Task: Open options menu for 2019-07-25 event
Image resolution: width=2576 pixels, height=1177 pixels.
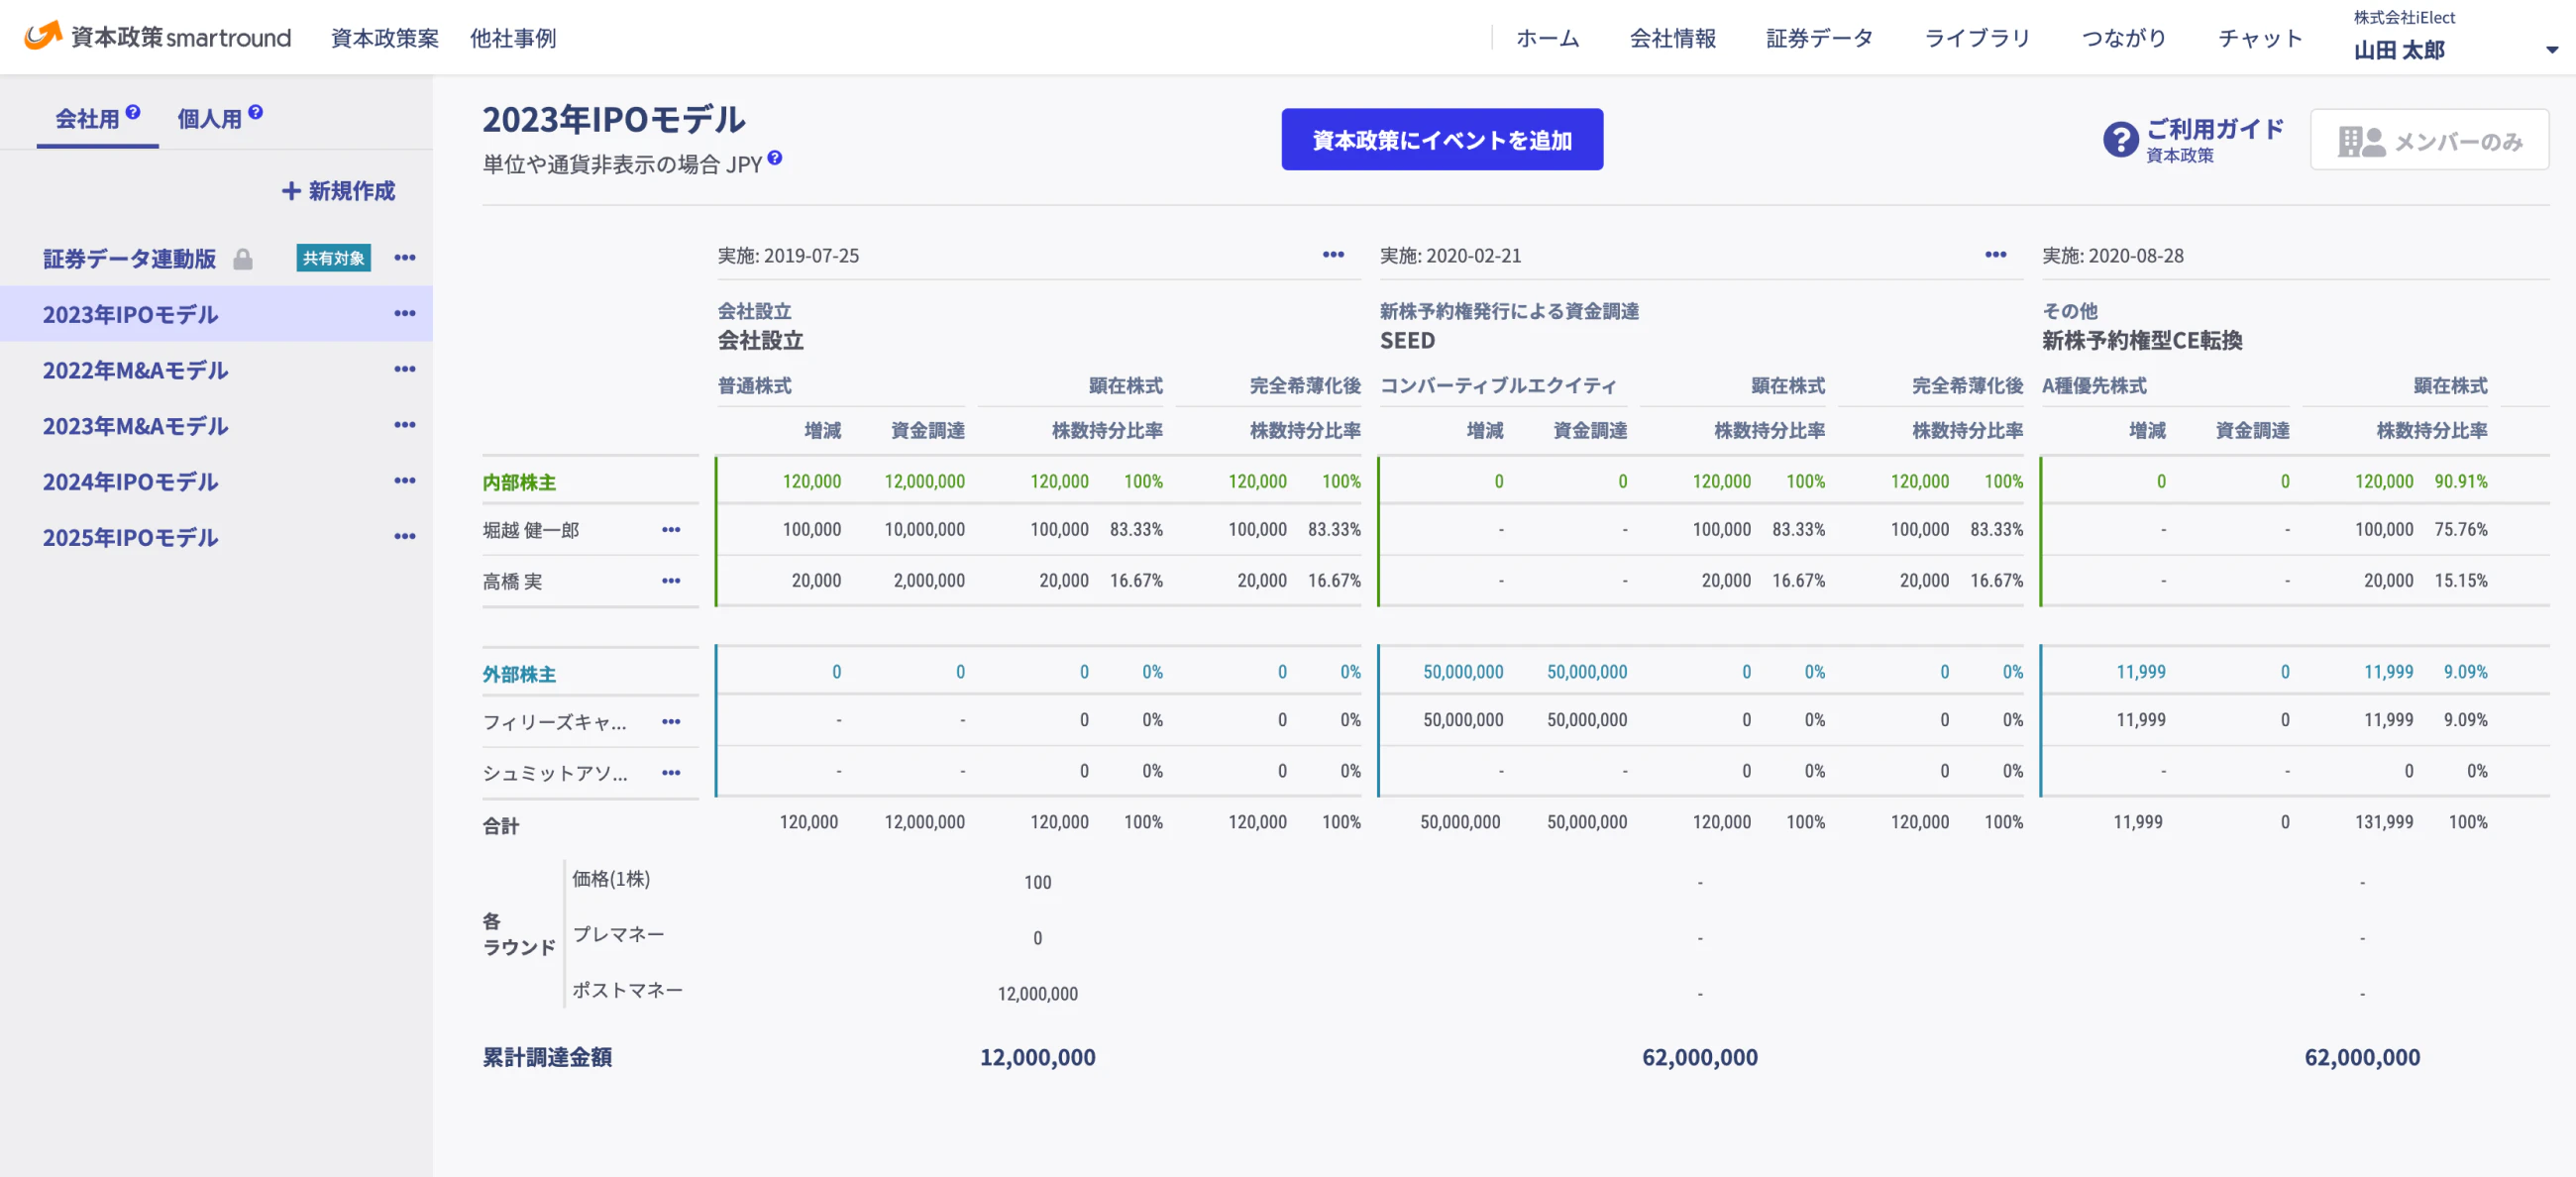Action: (x=1333, y=255)
